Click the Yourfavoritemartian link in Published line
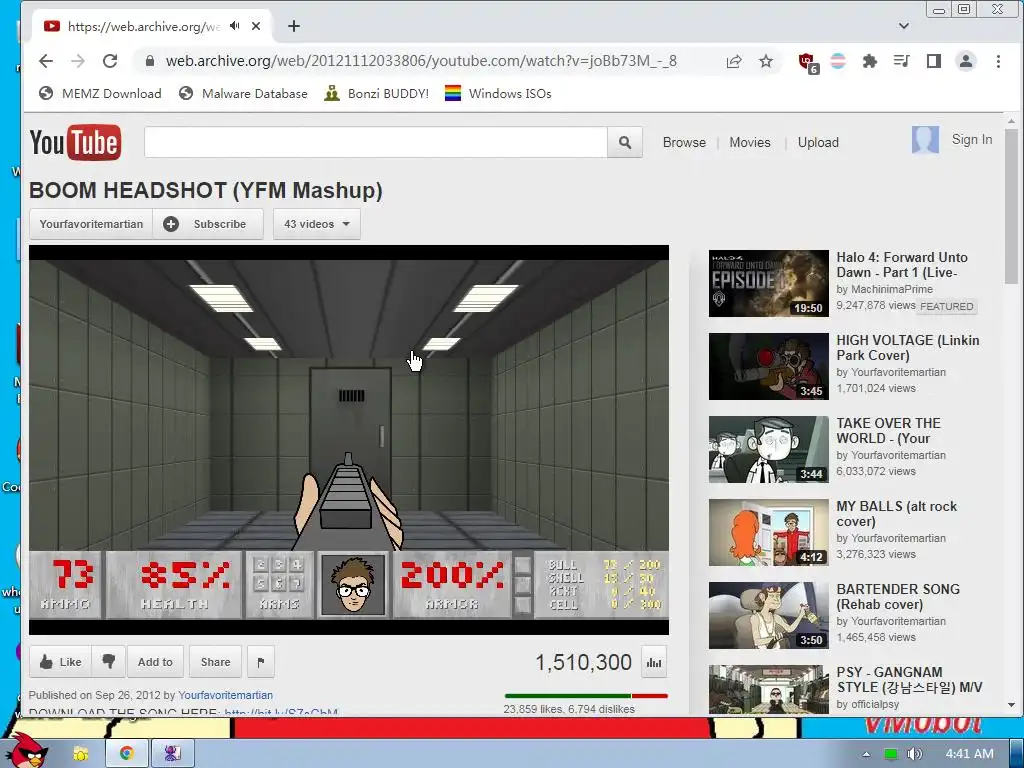 (225, 695)
